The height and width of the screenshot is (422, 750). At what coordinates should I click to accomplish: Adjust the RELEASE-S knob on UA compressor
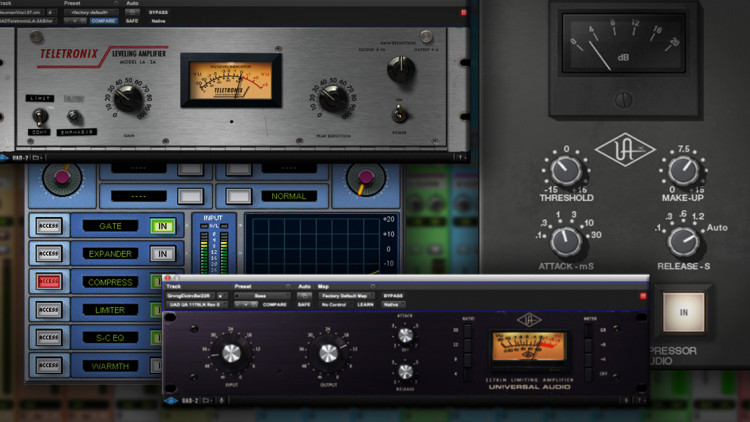coord(683,241)
